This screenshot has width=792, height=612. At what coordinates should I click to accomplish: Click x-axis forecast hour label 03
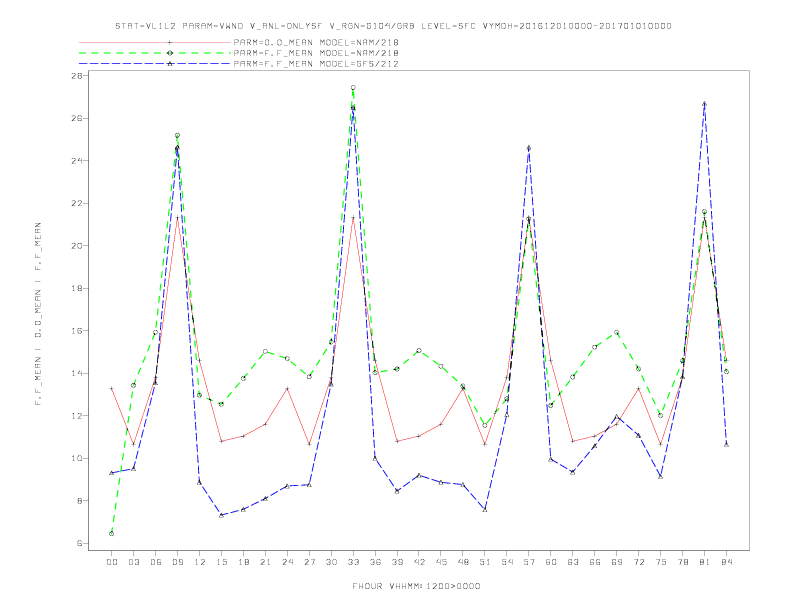(133, 562)
